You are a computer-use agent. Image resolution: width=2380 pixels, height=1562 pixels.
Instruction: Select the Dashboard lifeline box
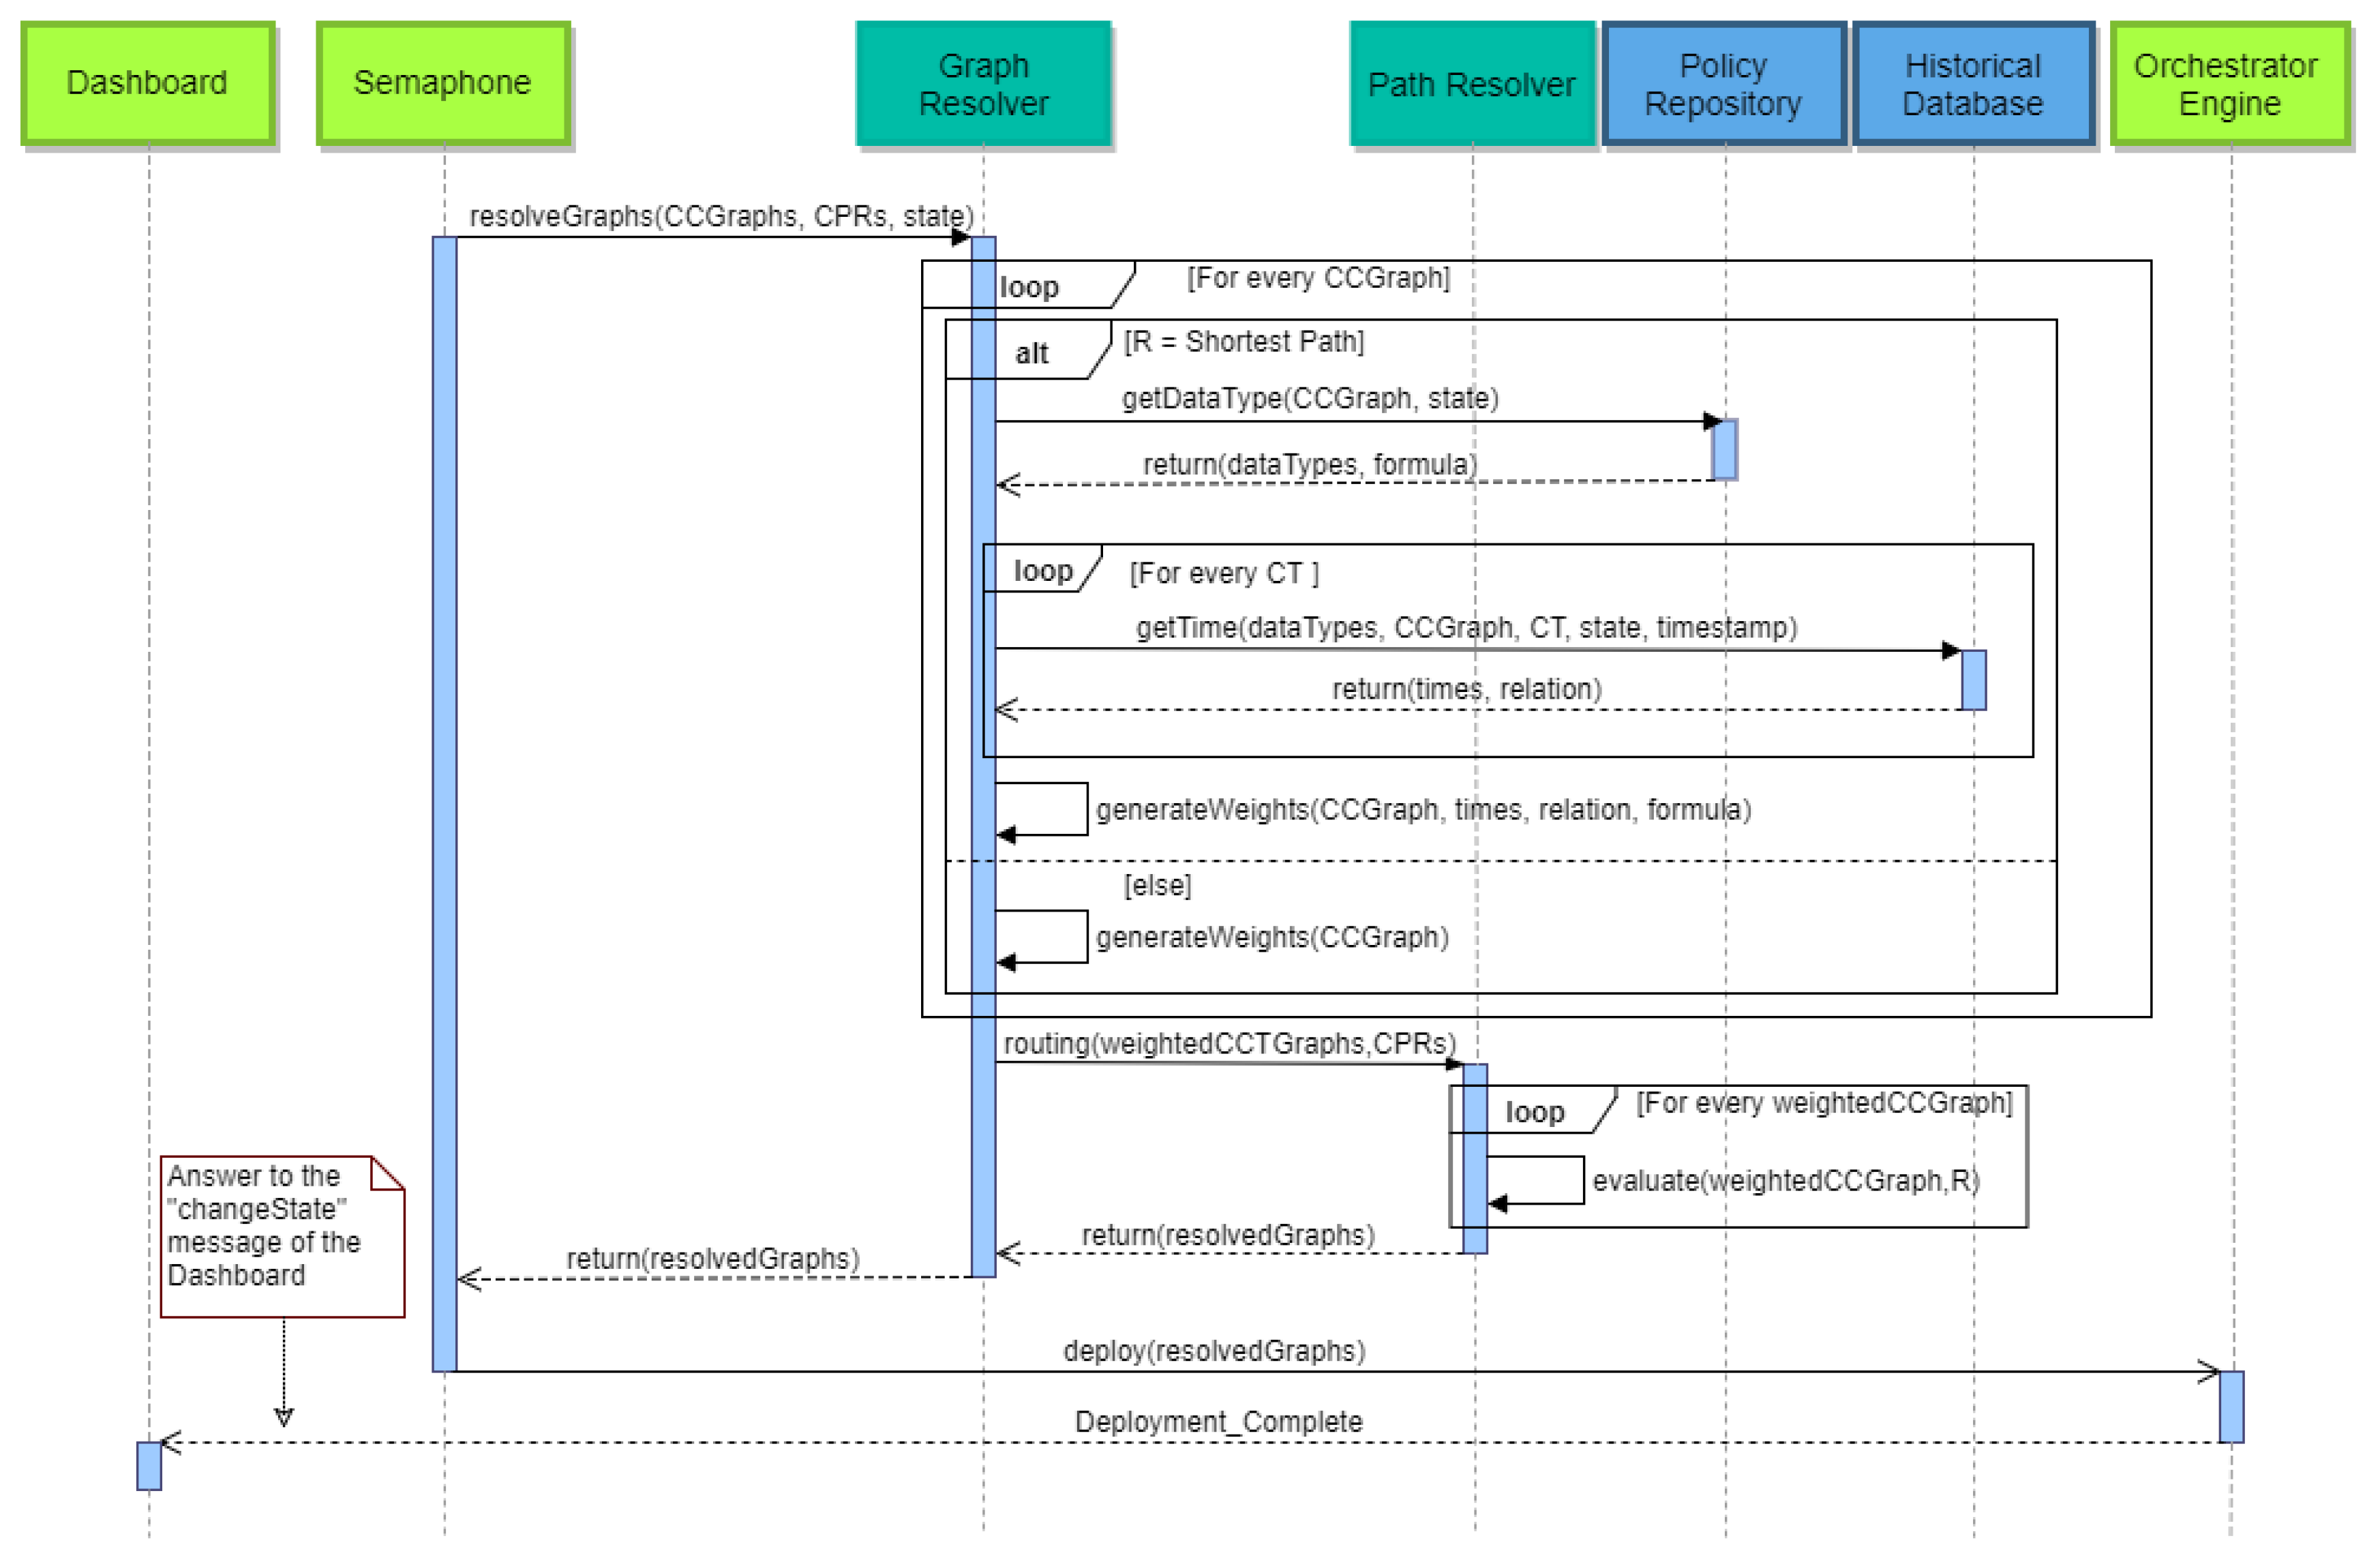pyautogui.click(x=148, y=83)
